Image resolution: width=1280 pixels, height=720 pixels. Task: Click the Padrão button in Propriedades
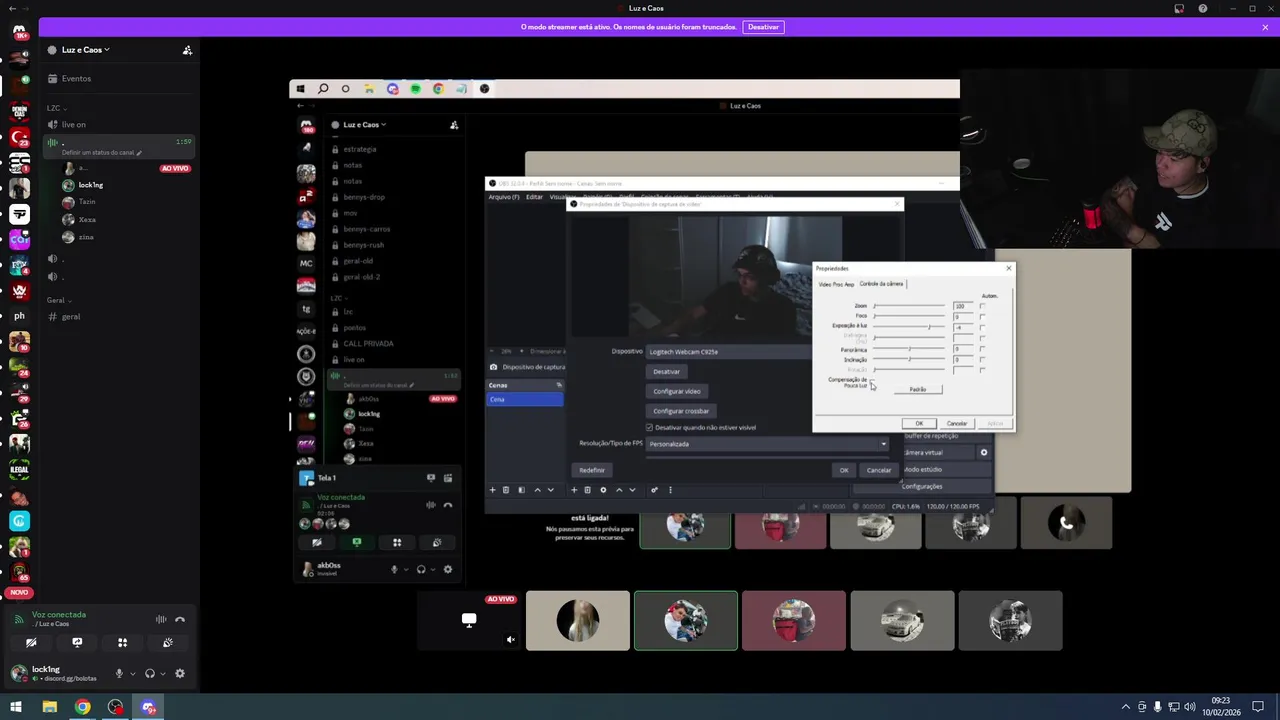(x=918, y=390)
